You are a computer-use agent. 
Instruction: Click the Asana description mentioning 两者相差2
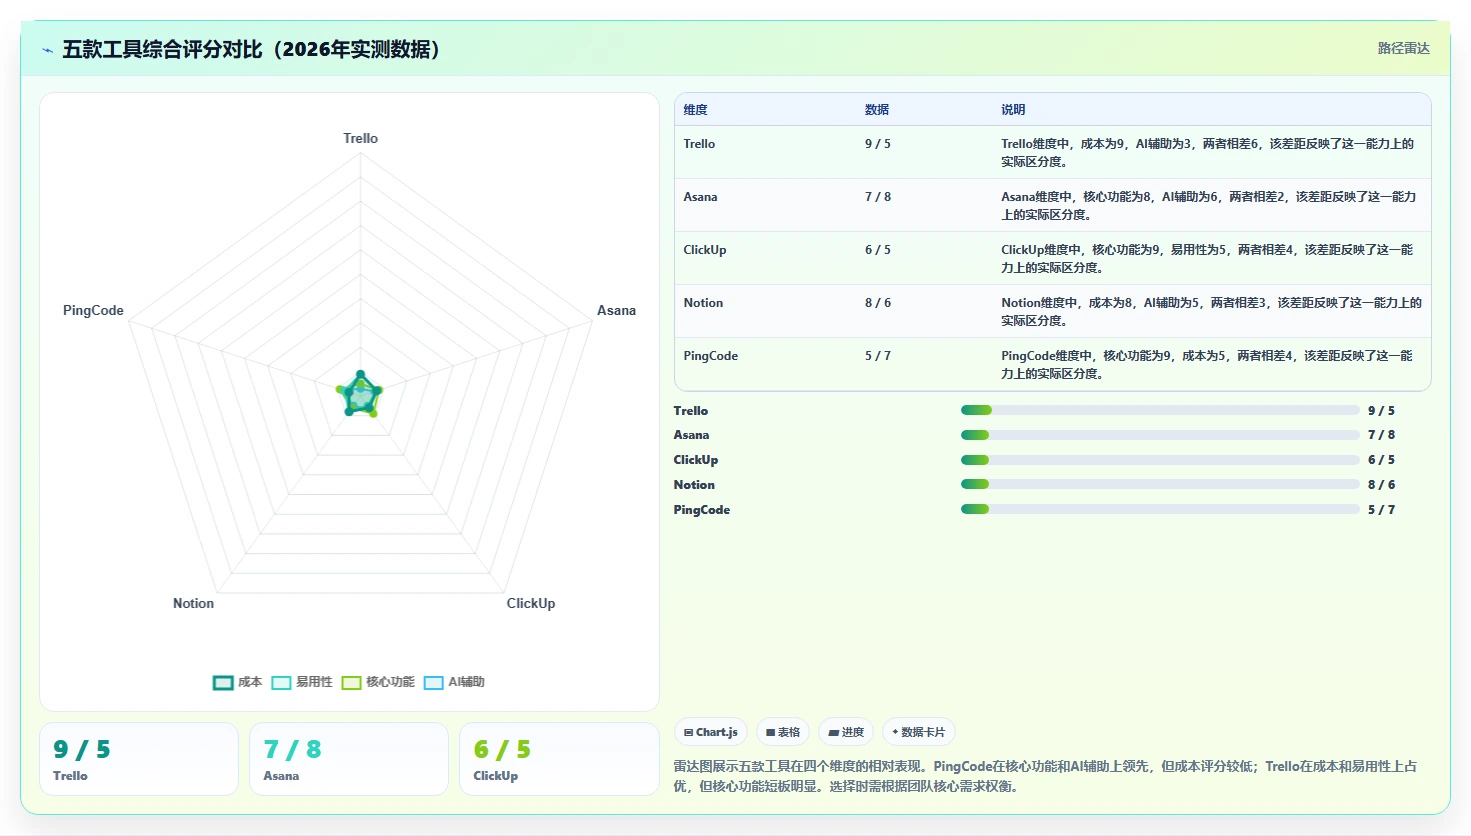coord(1209,206)
